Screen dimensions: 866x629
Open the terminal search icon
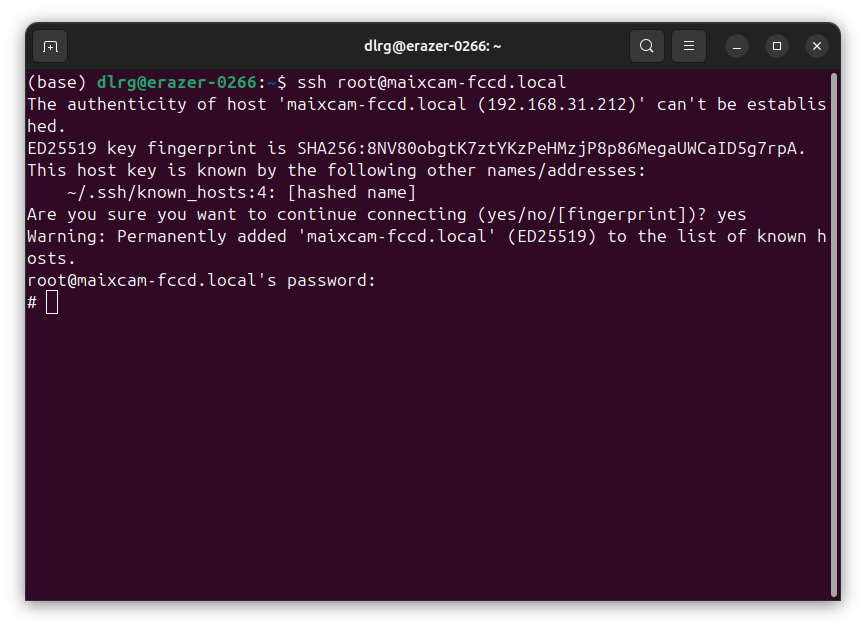pos(647,46)
